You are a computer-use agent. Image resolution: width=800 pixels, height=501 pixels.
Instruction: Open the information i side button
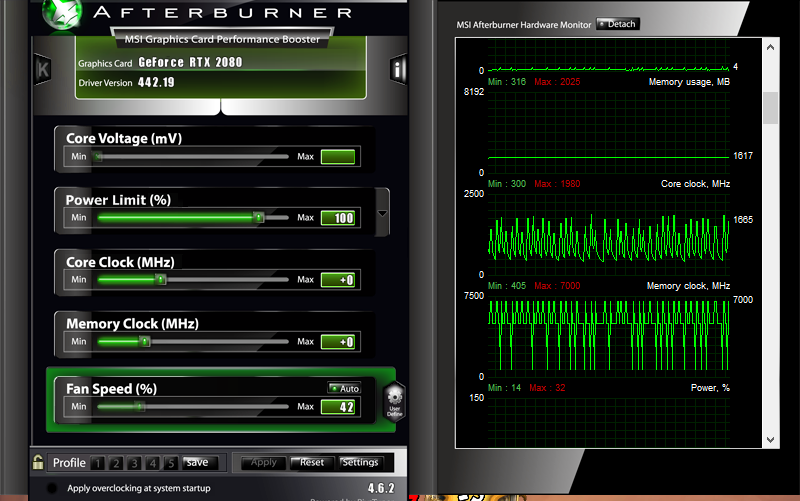[397, 69]
